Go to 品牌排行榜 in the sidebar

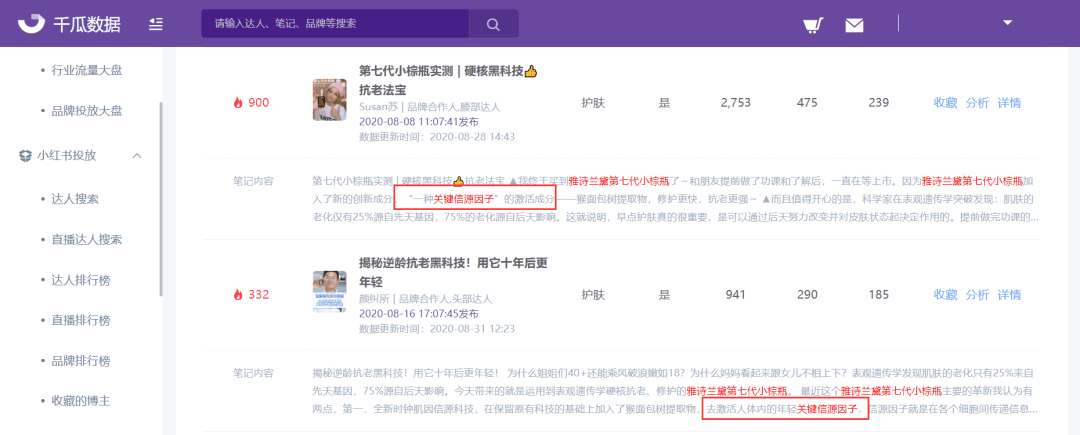(x=81, y=361)
